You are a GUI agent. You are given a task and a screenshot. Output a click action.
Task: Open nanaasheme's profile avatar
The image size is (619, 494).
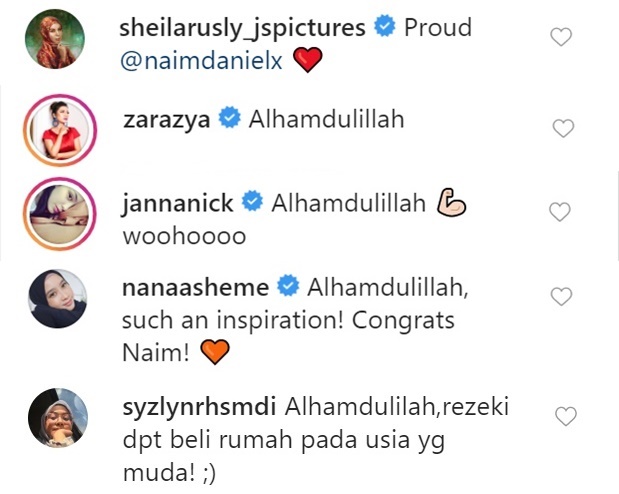click(x=58, y=299)
